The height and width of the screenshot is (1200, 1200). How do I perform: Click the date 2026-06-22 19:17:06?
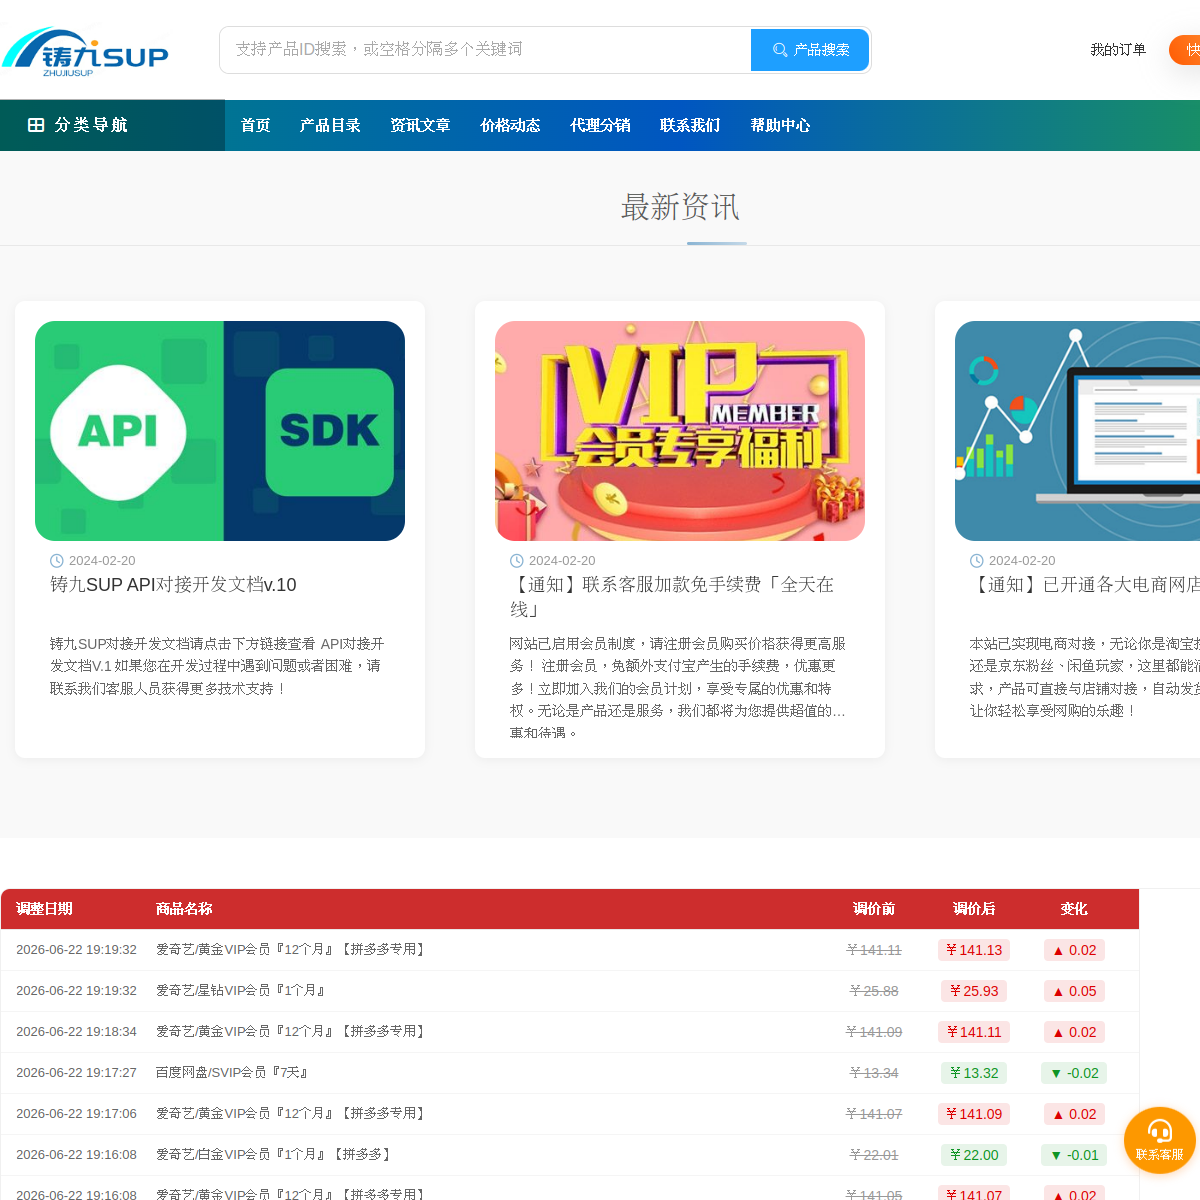tap(76, 1114)
